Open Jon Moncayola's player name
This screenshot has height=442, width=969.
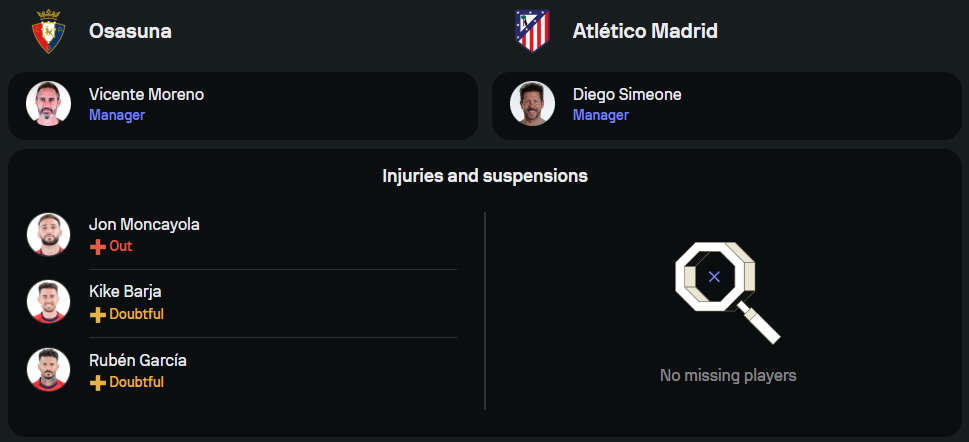click(144, 224)
